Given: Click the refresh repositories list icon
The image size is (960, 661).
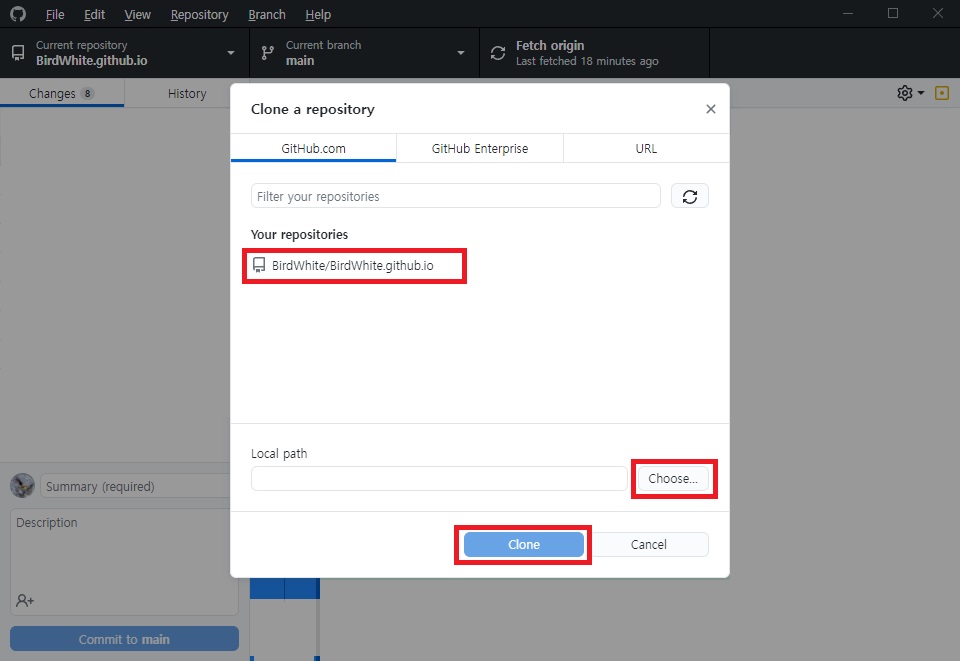Looking at the screenshot, I should tap(690, 196).
